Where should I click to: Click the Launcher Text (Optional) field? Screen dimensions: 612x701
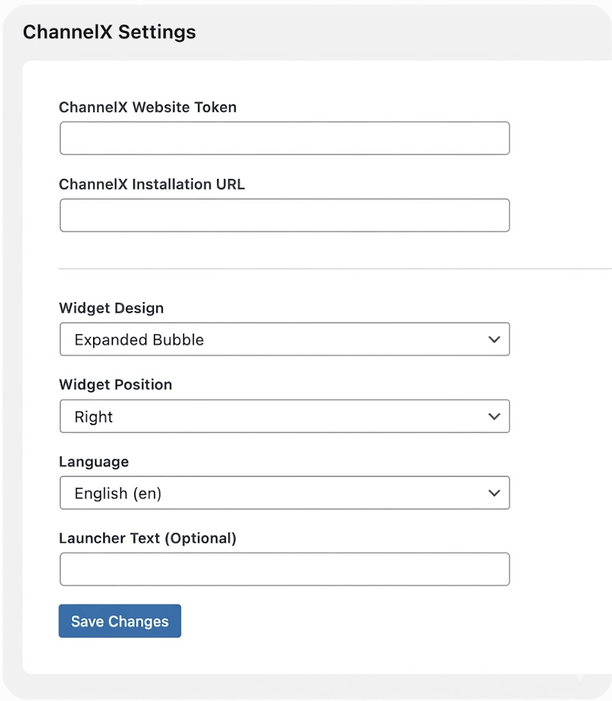coord(285,569)
